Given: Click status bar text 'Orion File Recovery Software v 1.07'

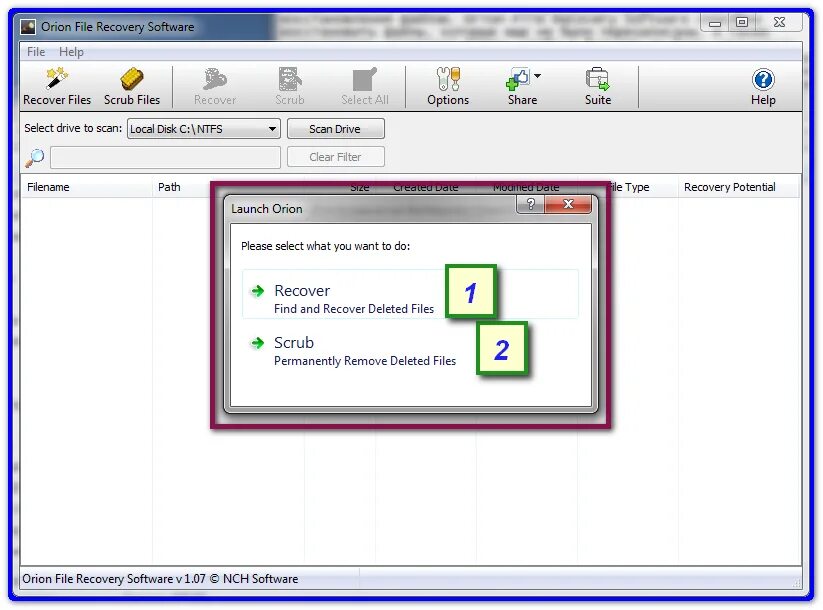Looking at the screenshot, I should pyautogui.click(x=114, y=579).
